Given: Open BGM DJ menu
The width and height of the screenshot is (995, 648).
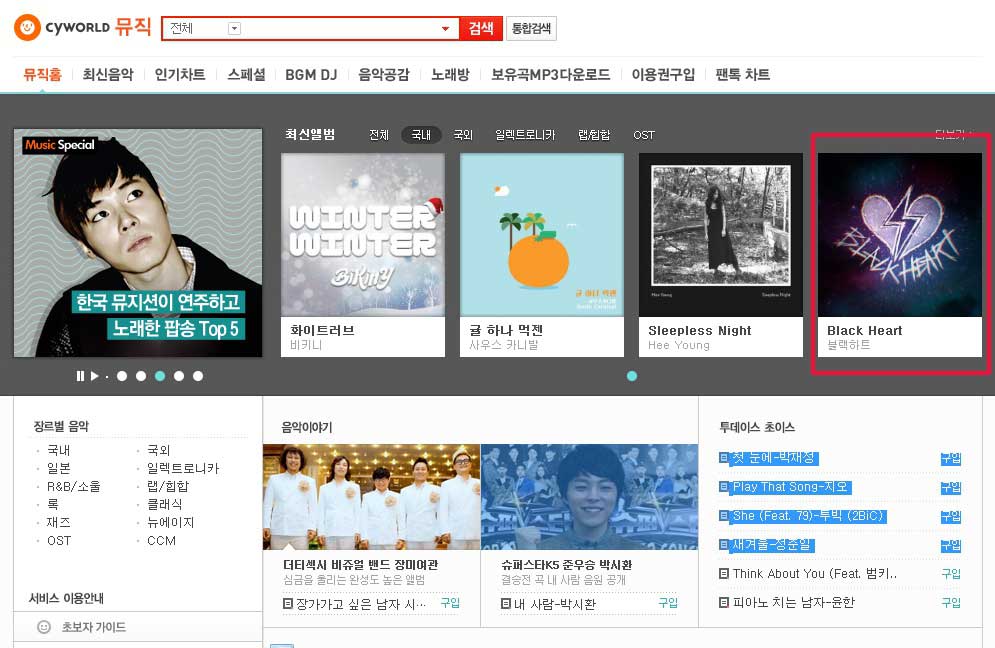Looking at the screenshot, I should pos(311,75).
